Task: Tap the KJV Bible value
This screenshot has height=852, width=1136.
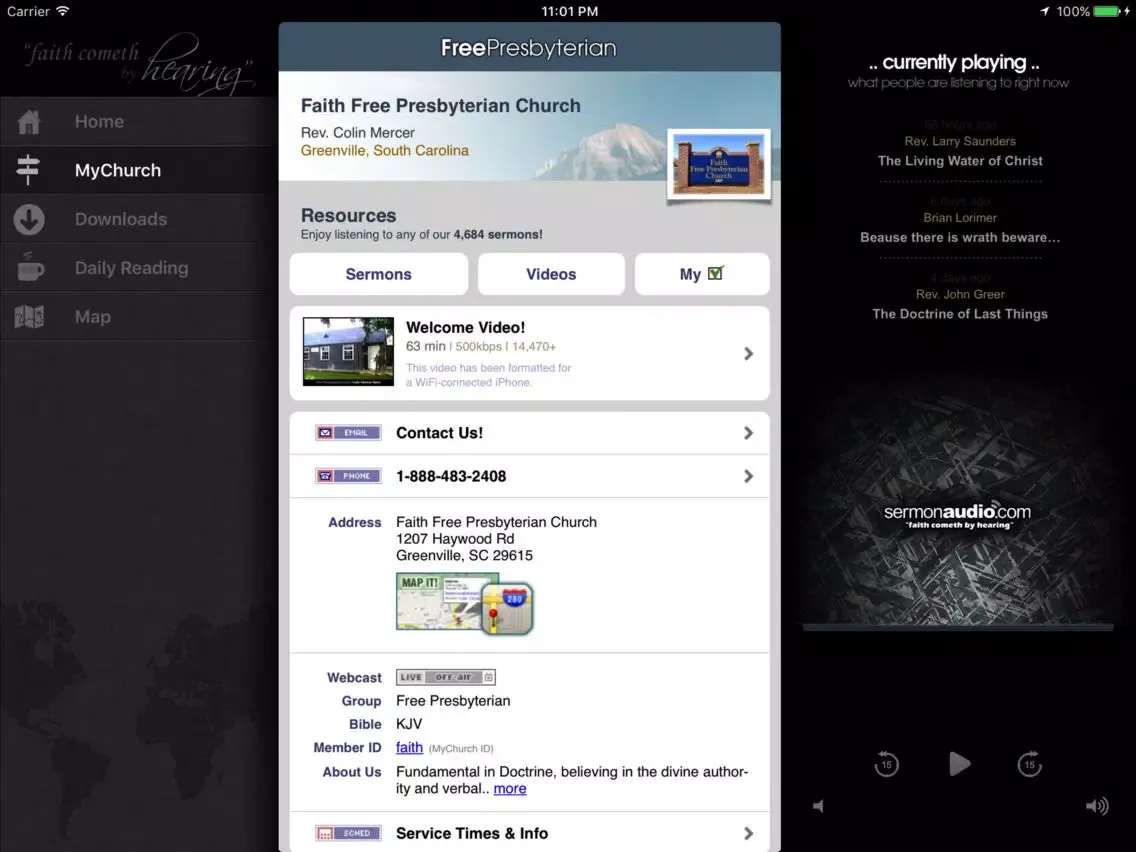Action: pos(409,724)
